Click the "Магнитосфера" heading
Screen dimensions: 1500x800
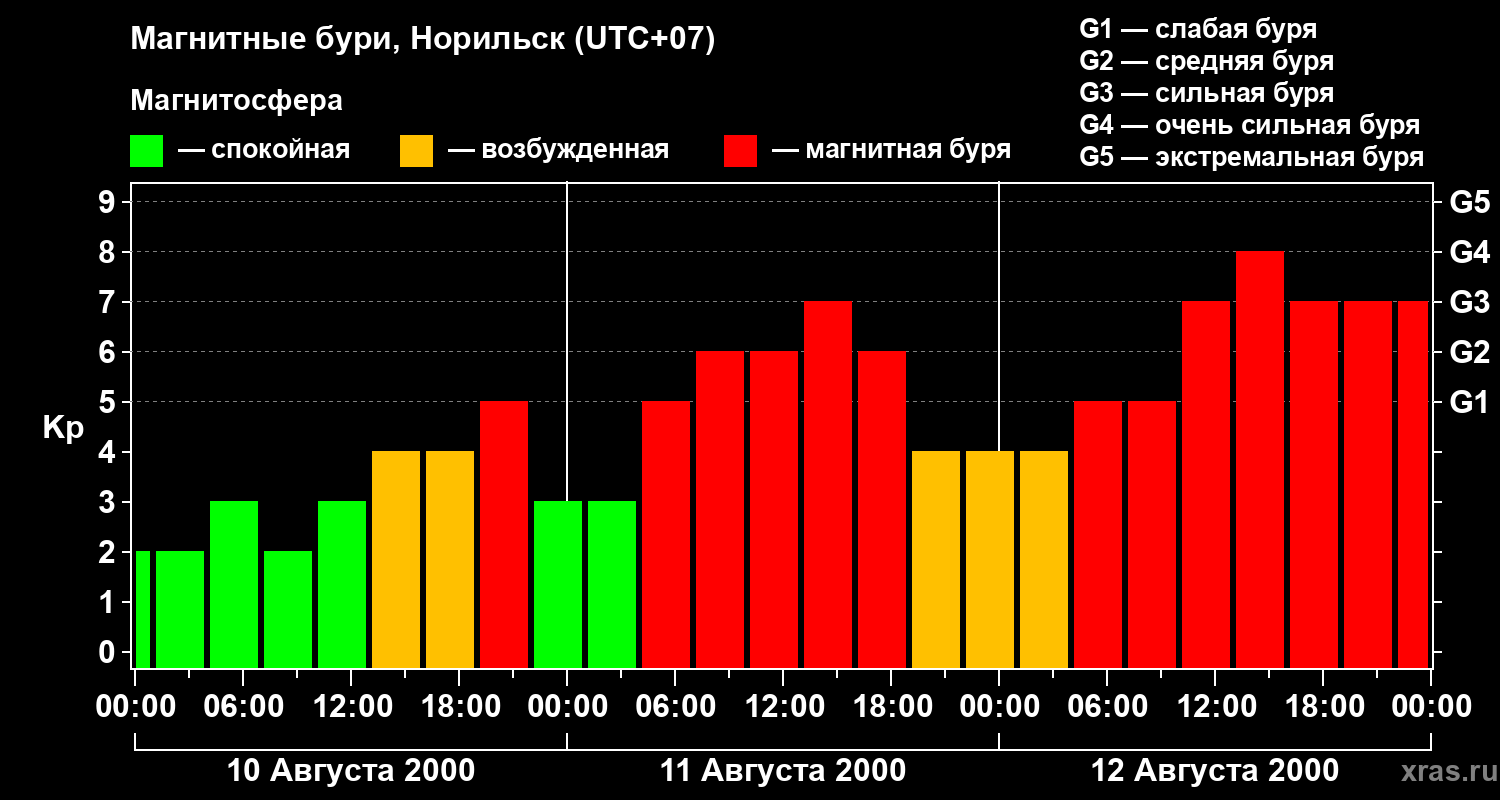[236, 101]
